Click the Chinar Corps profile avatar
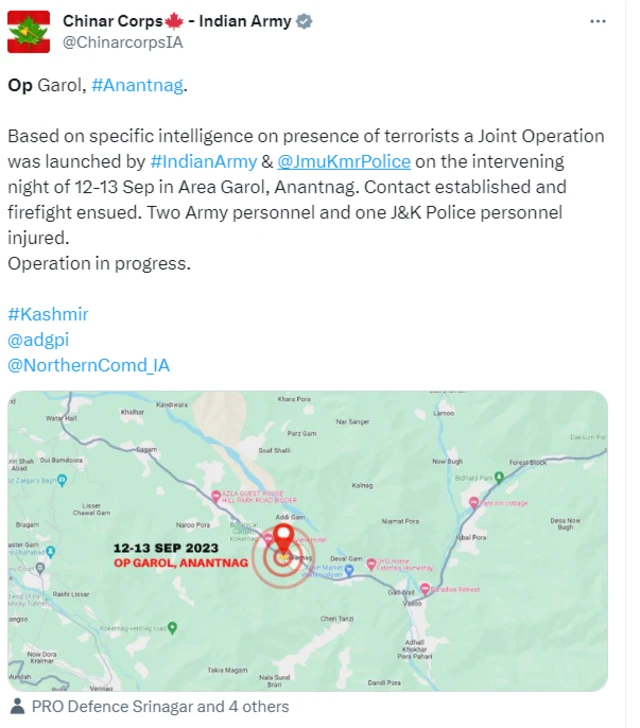The image size is (640, 728). [x=28, y=32]
